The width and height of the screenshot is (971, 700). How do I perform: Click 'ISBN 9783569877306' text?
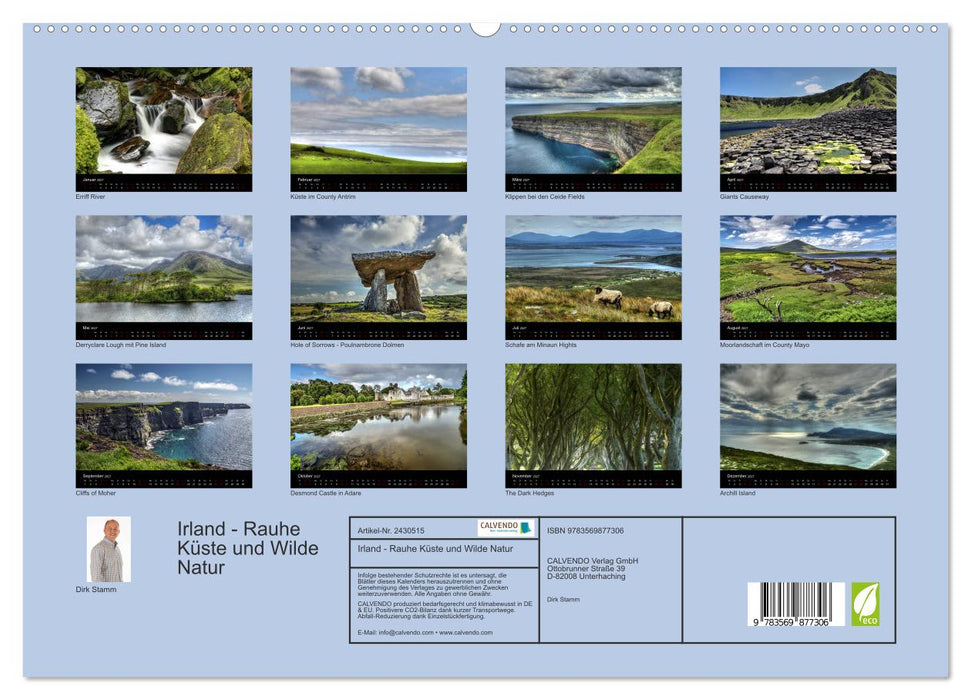coord(585,531)
